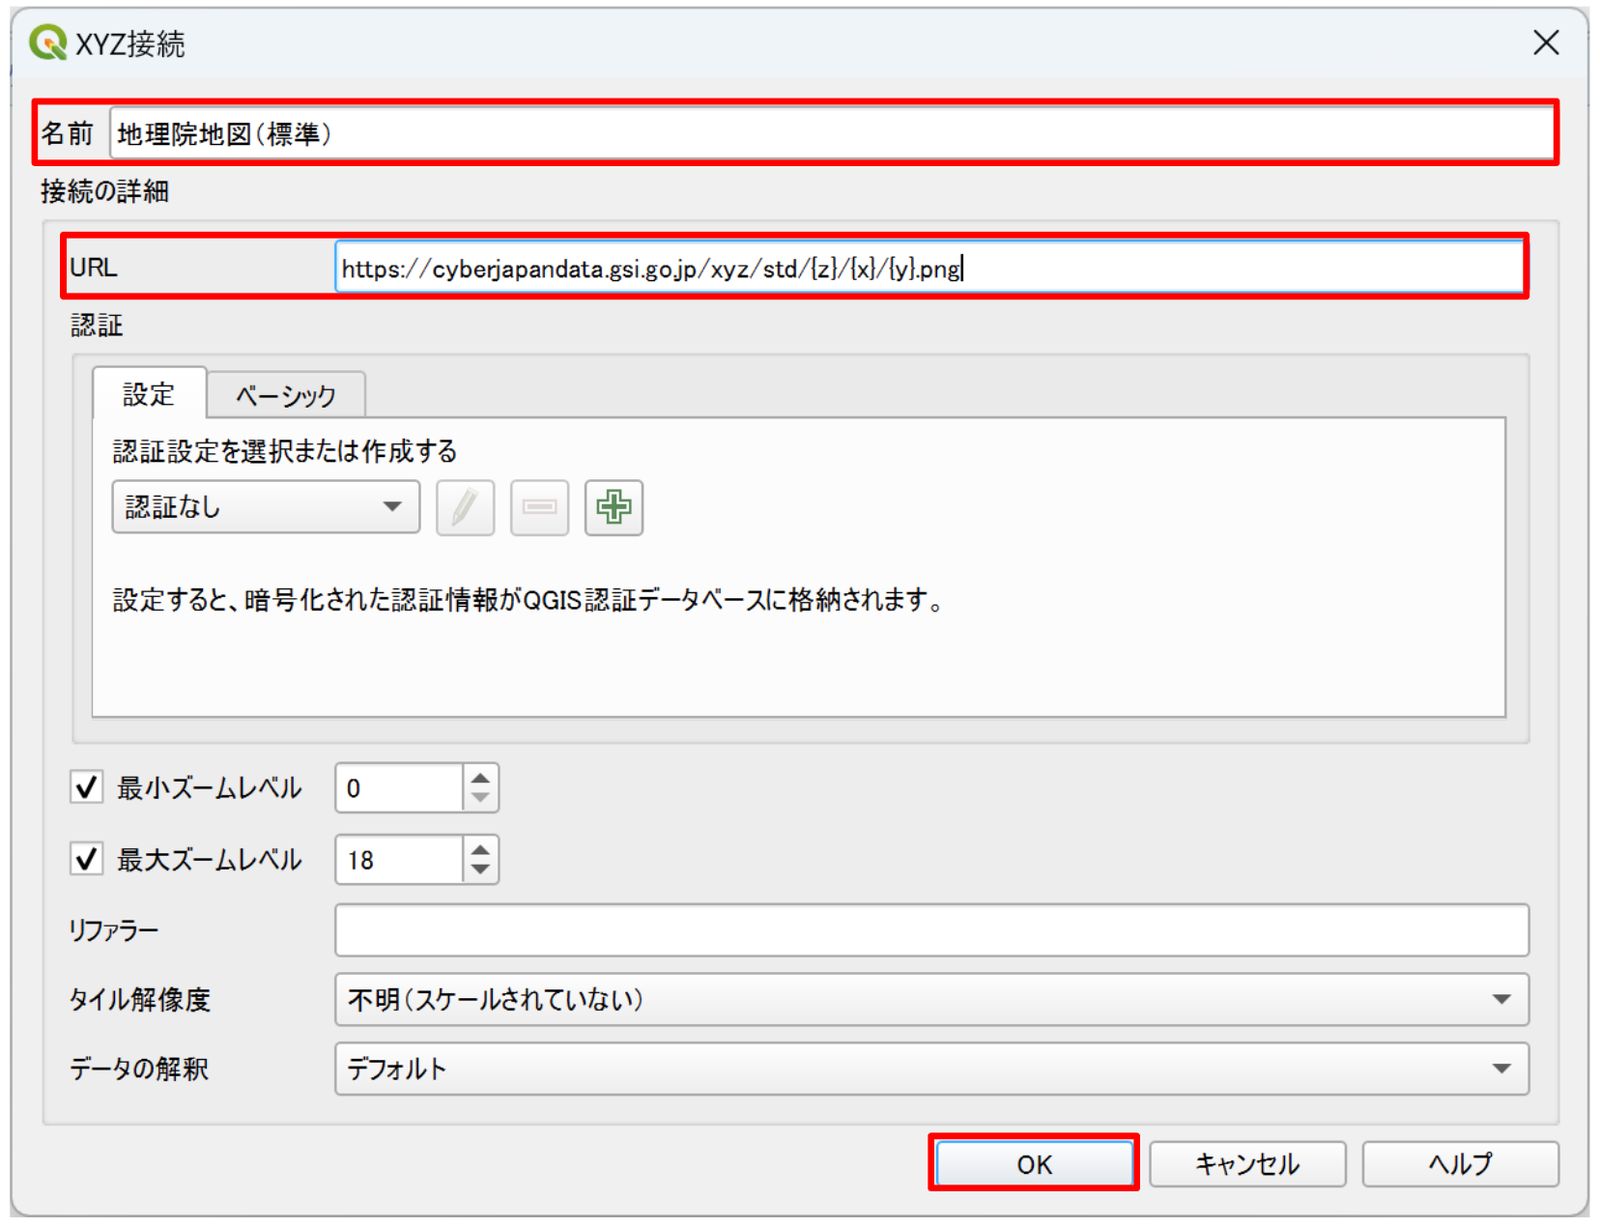Add new authentication config with green plus
Viewport: 1600px width, 1227px height.
pos(613,508)
